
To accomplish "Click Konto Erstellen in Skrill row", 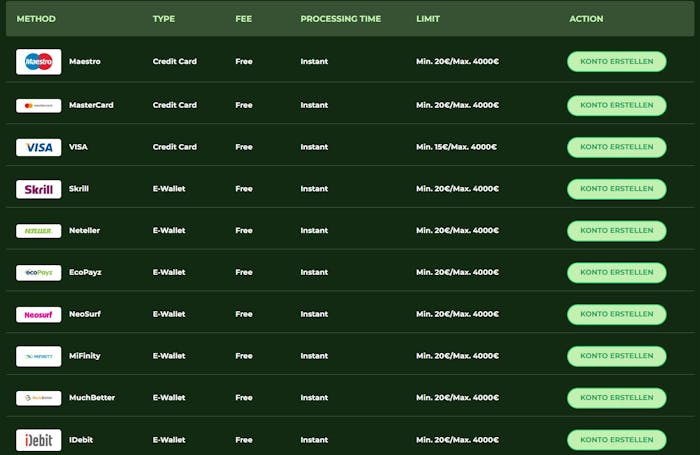I will [x=617, y=189].
